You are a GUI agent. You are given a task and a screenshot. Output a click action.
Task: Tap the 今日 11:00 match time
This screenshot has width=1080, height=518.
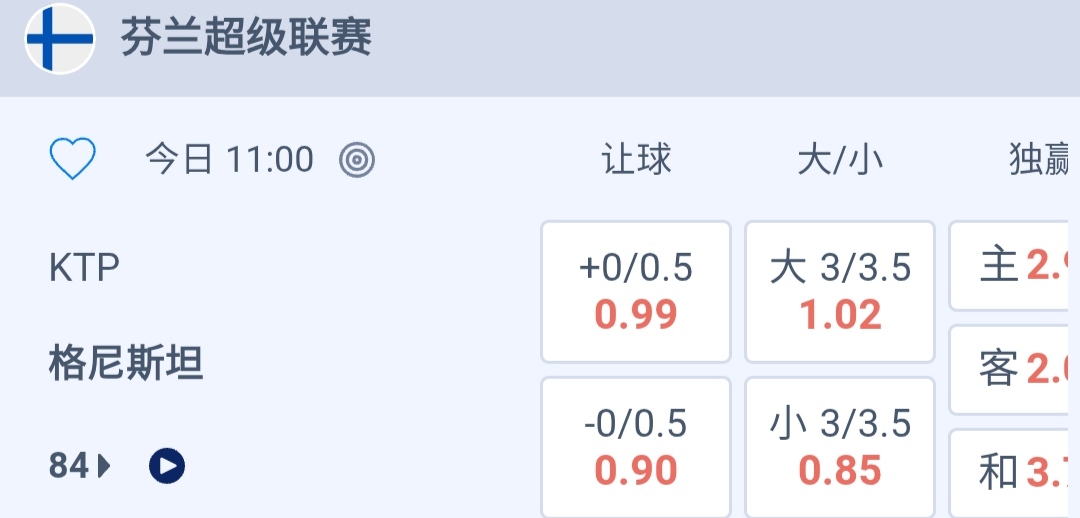pyautogui.click(x=230, y=159)
